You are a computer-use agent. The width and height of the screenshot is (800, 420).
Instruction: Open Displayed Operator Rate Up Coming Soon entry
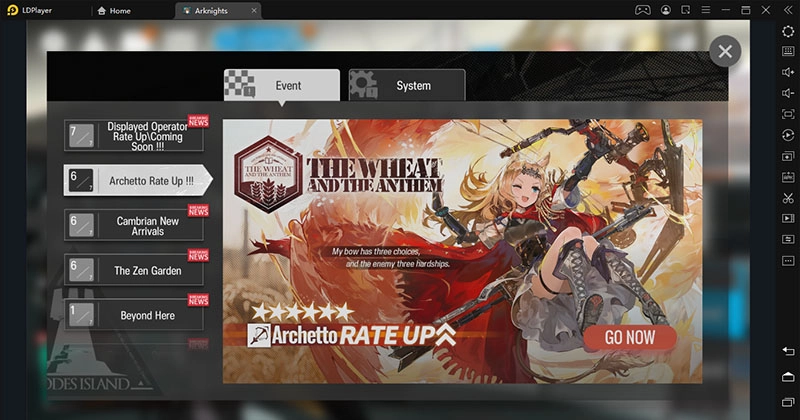[134, 135]
